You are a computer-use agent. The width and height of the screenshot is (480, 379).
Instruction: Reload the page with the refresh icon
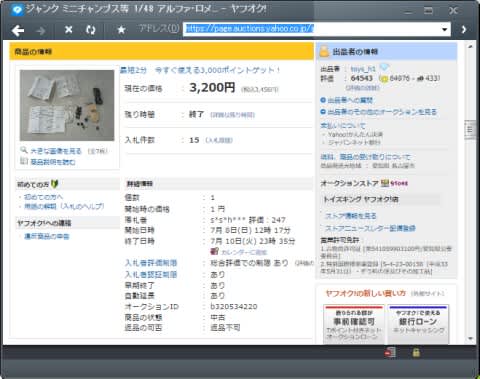pyautogui.click(x=90, y=30)
